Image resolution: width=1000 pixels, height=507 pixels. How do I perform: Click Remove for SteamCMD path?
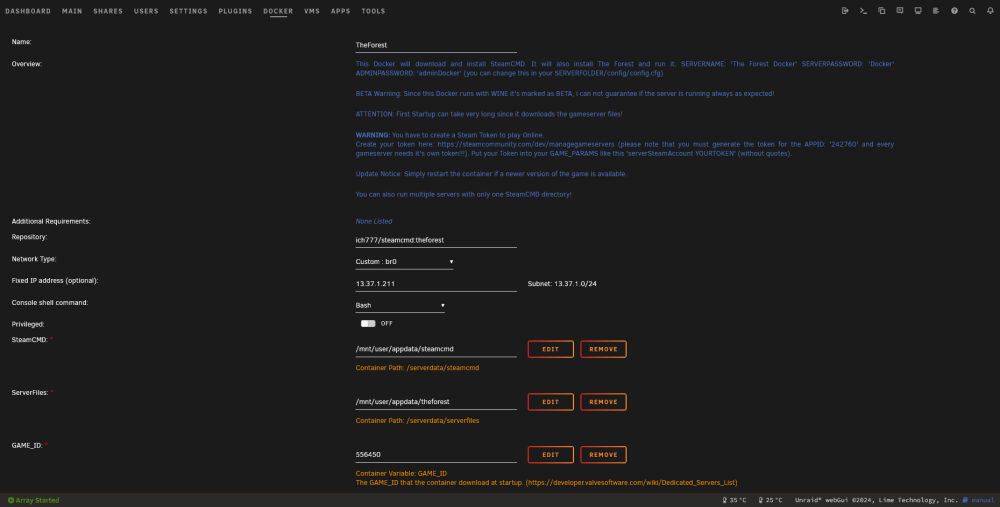click(x=603, y=349)
